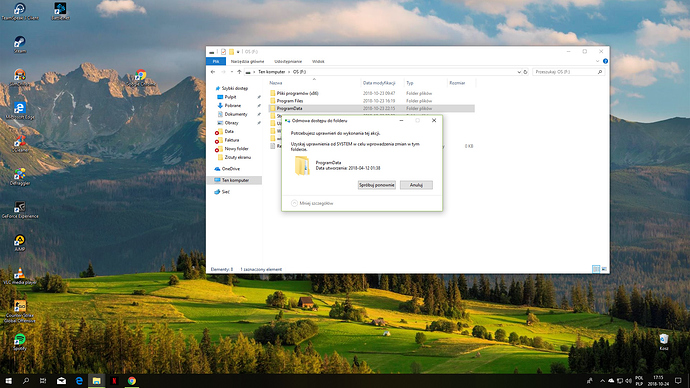The width and height of the screenshot is (690, 388).
Task: Select Ten komputer in navigation pane
Action: (x=235, y=180)
